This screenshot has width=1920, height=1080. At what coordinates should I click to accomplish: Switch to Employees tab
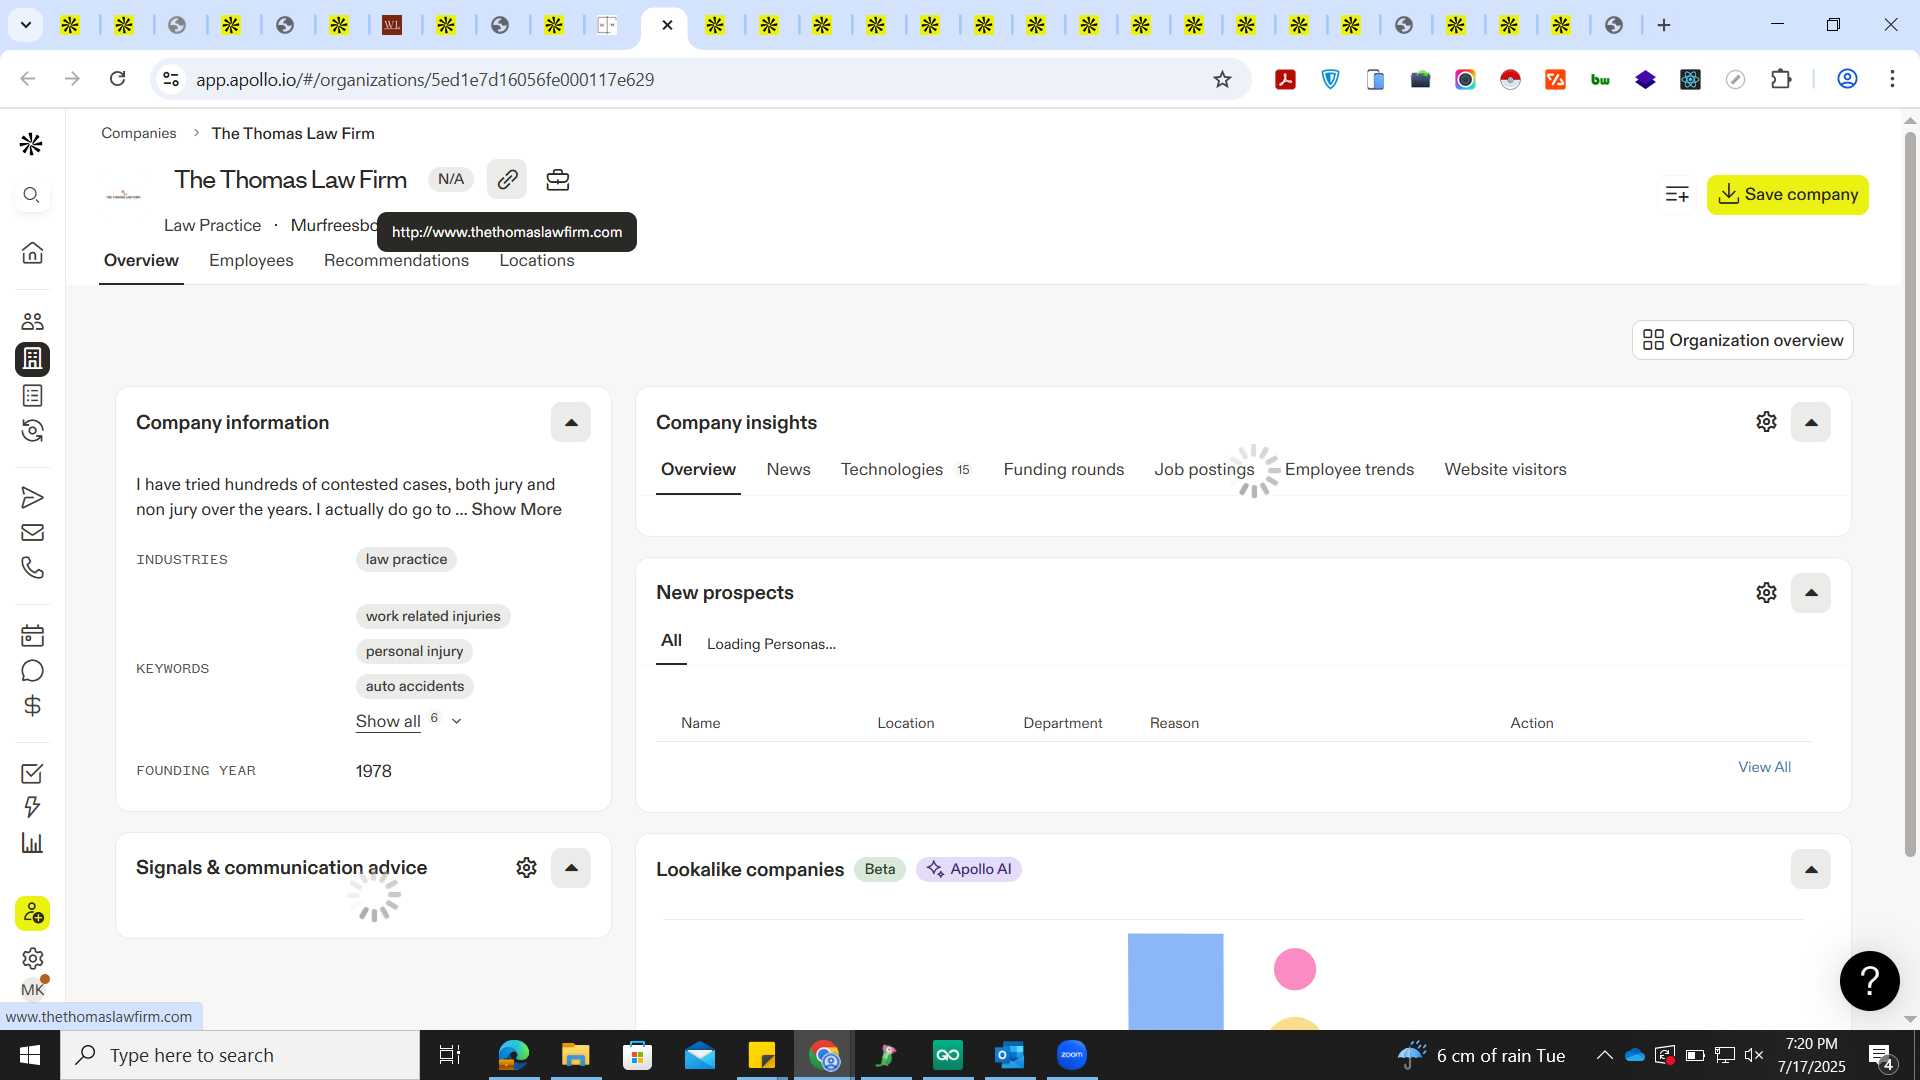click(x=251, y=260)
